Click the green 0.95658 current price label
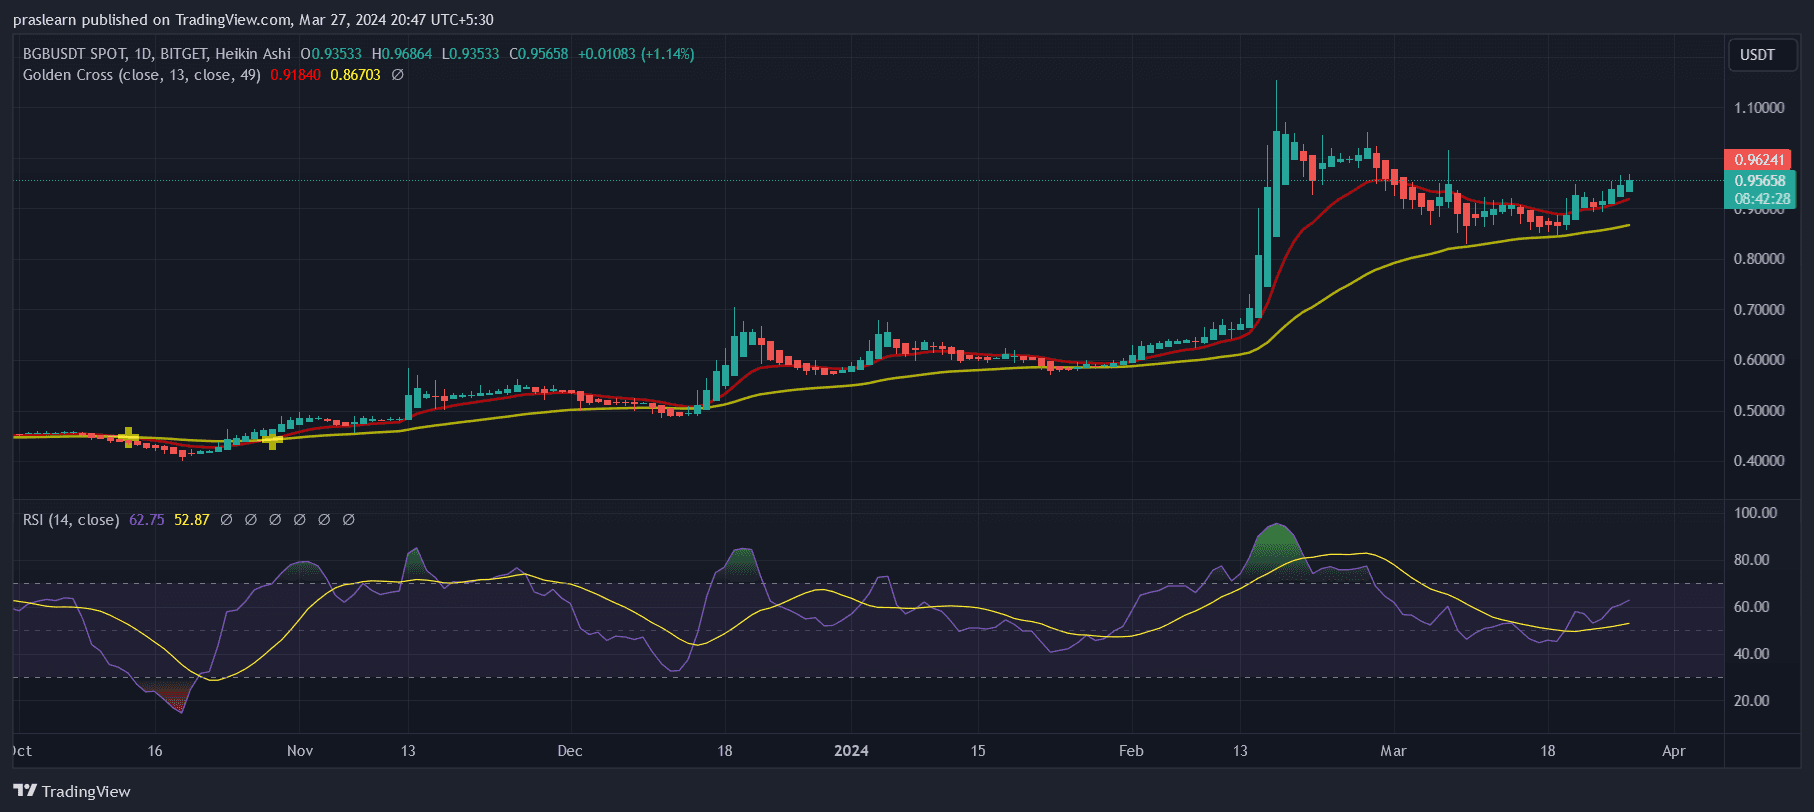The width and height of the screenshot is (1814, 812). 1759,181
